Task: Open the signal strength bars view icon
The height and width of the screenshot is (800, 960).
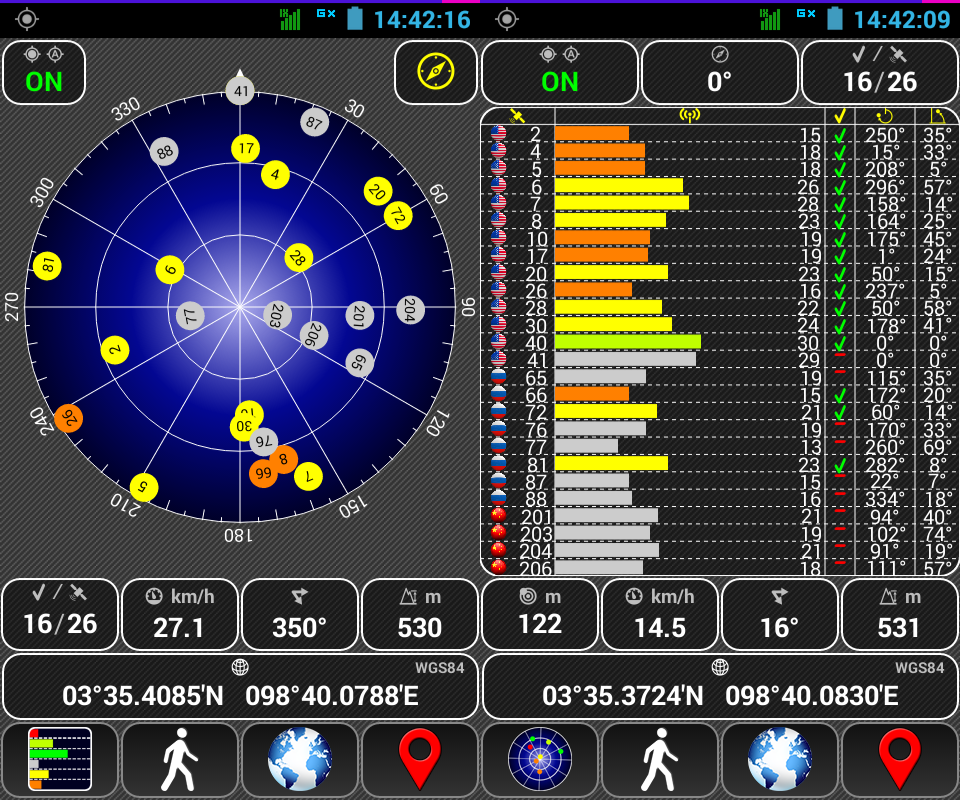Action: (60, 760)
